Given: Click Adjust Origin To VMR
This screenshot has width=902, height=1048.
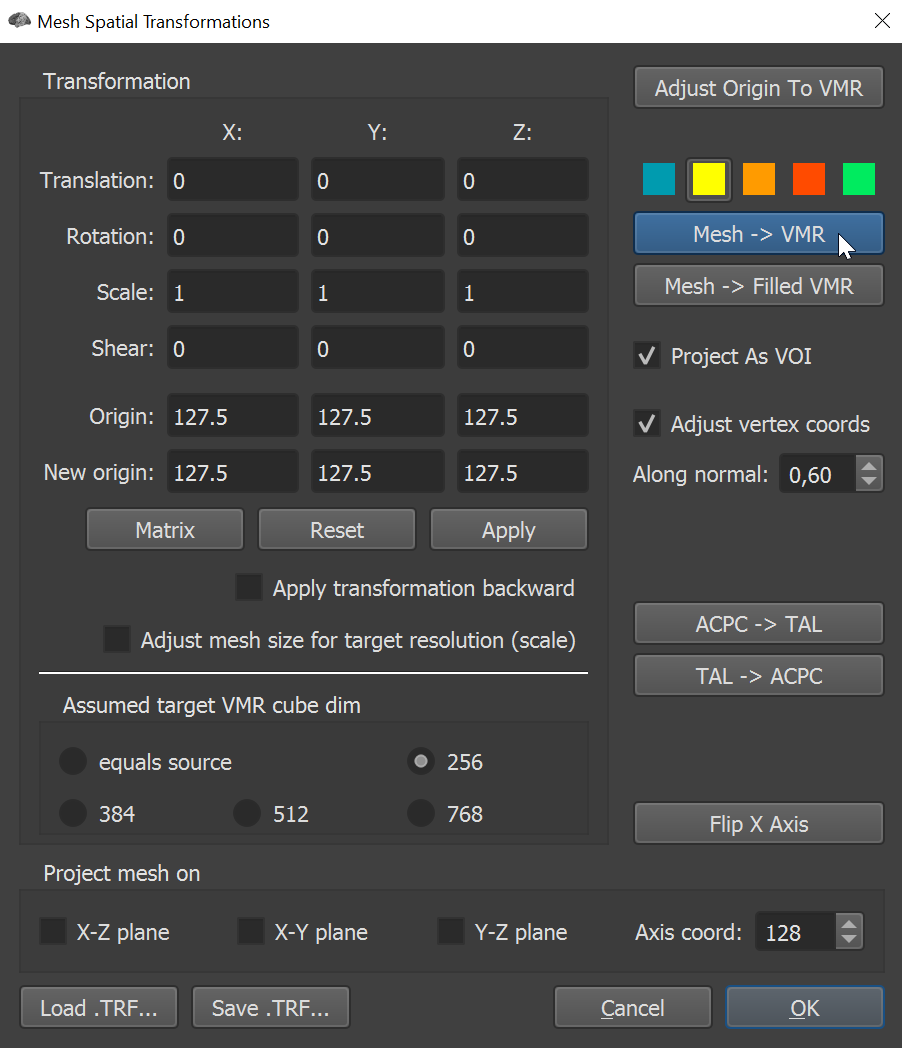Looking at the screenshot, I should (x=758, y=87).
